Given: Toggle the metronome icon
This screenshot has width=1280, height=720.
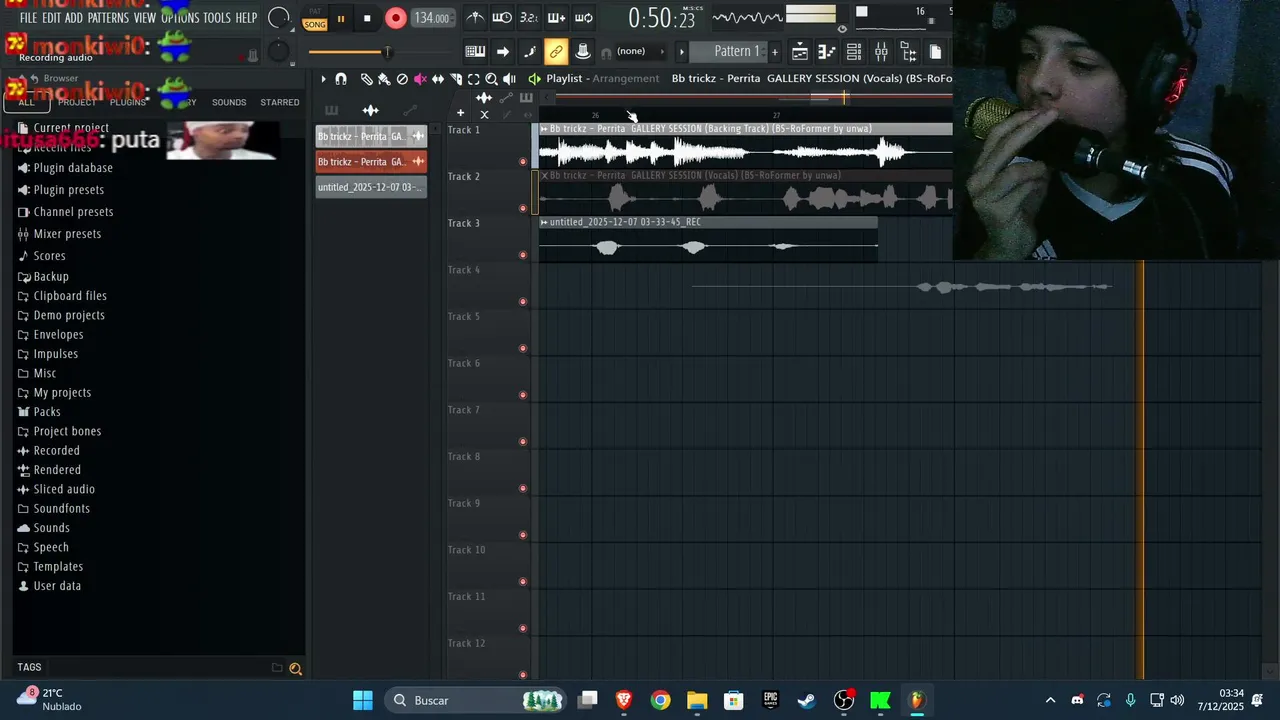Looking at the screenshot, I should point(476,18).
